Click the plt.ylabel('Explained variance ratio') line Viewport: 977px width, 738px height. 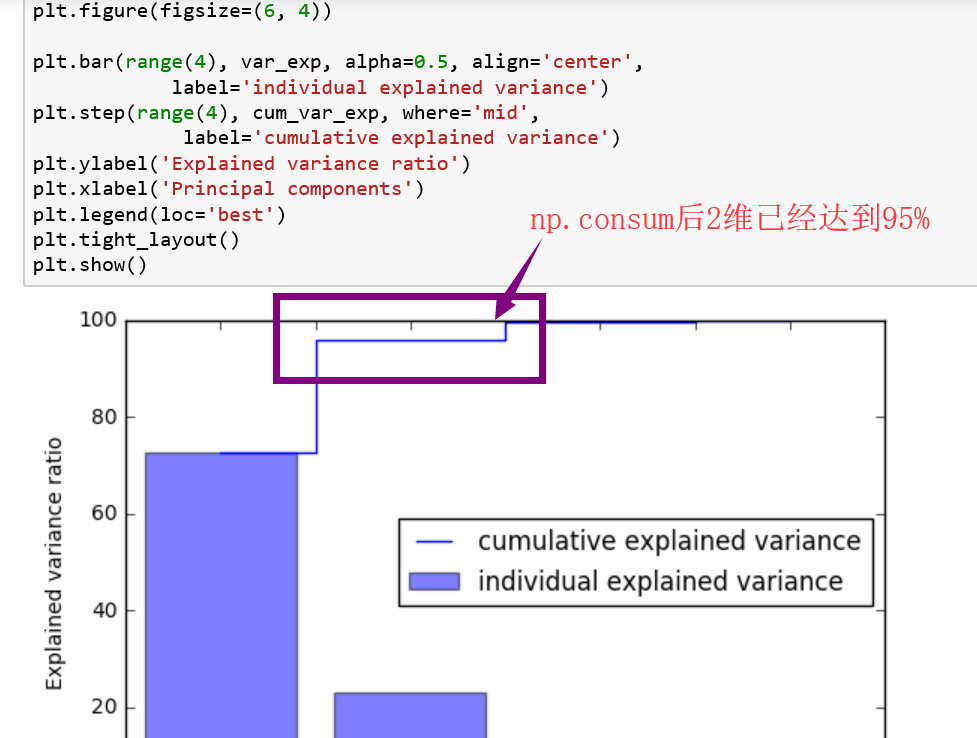coord(252,164)
